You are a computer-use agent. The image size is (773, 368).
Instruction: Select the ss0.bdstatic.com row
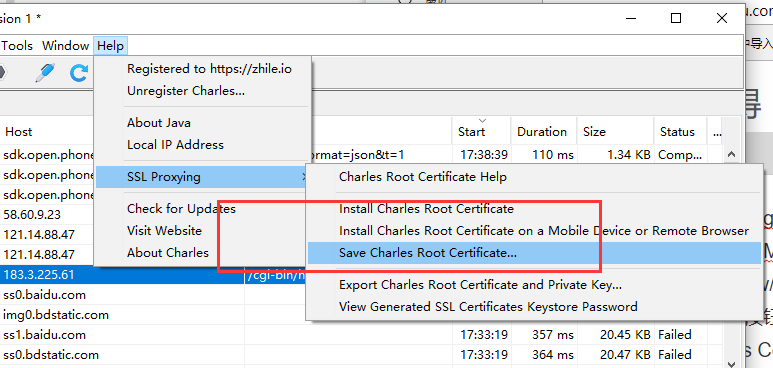tap(51, 355)
